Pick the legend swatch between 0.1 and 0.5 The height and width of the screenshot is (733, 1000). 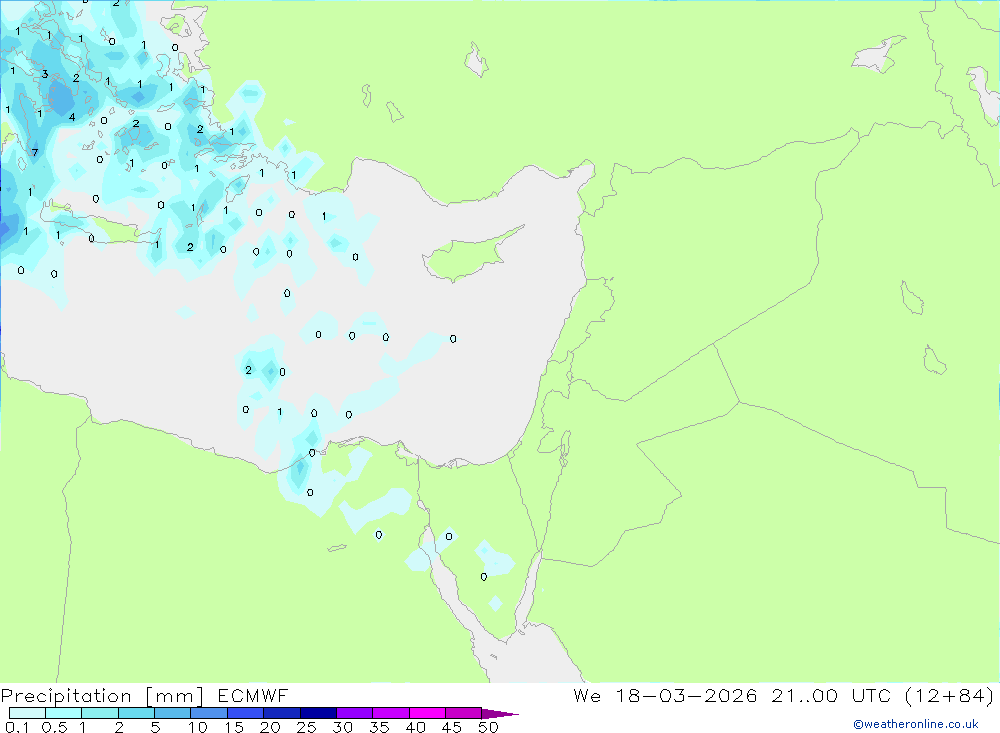(28, 714)
